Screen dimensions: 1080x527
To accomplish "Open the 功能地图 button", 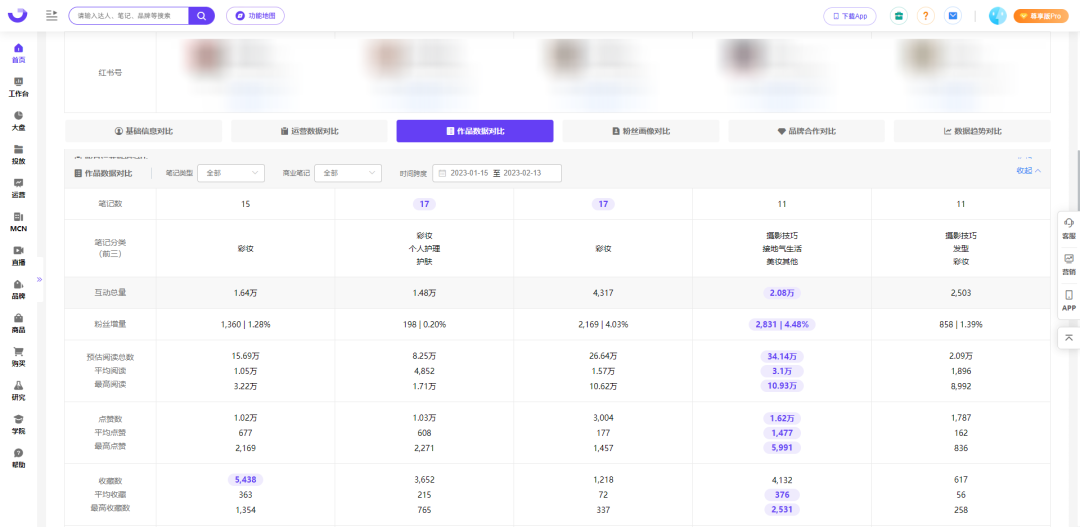I will click(255, 15).
